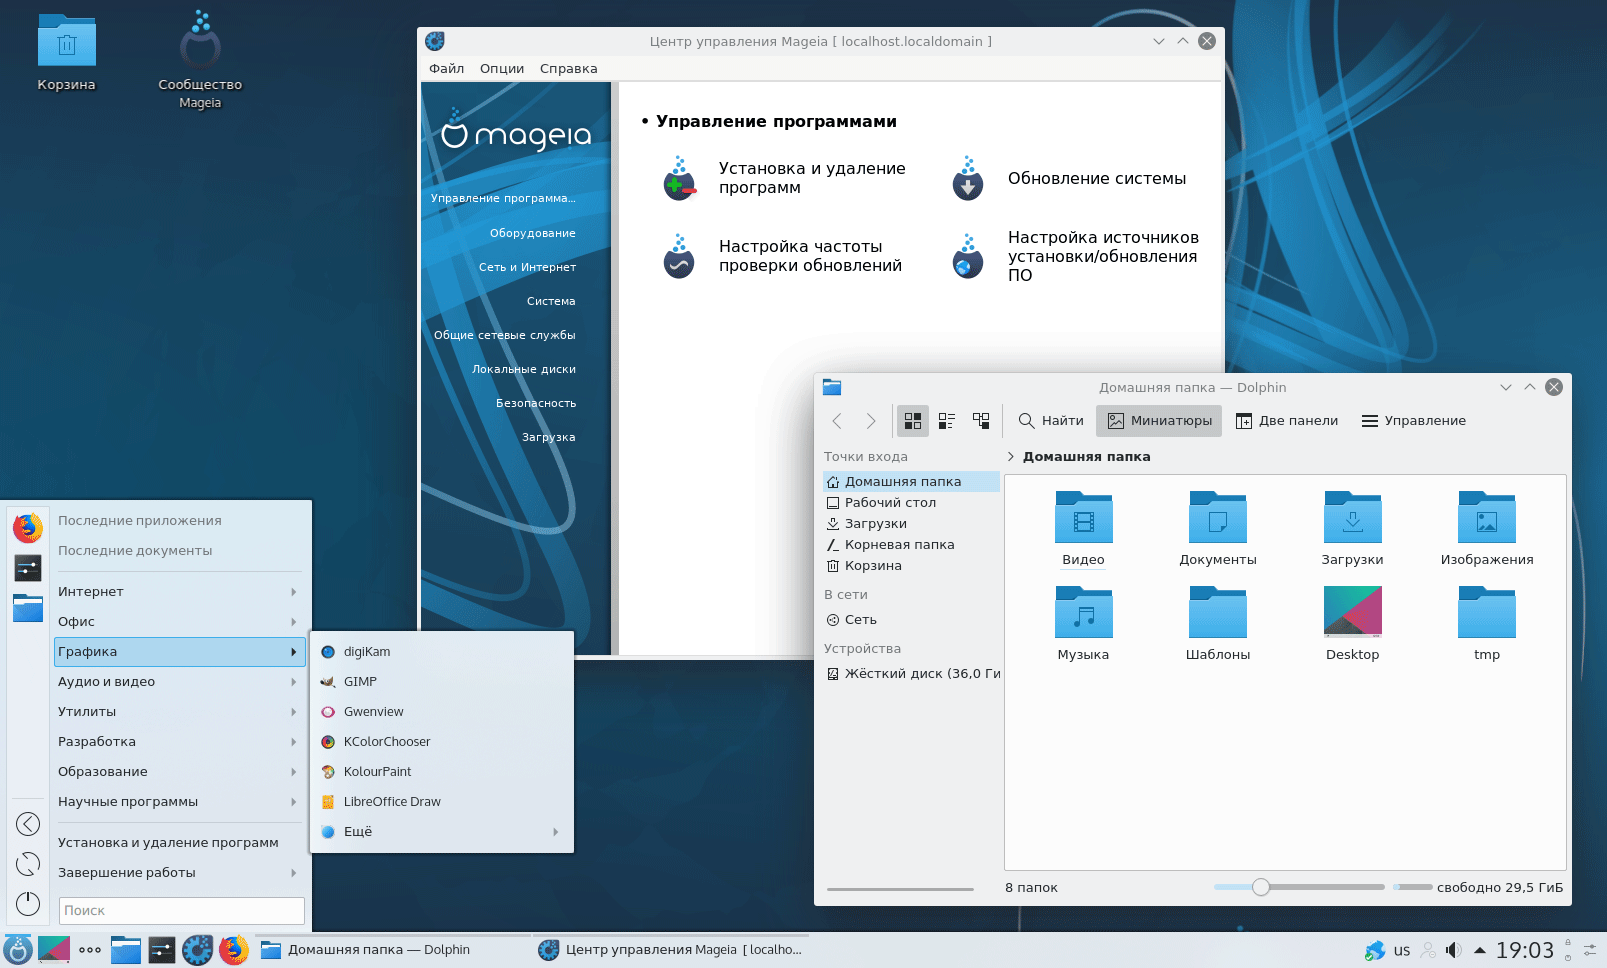Viewport: 1607px width, 968px height.
Task: Click the System Update icon
Action: coord(968,179)
